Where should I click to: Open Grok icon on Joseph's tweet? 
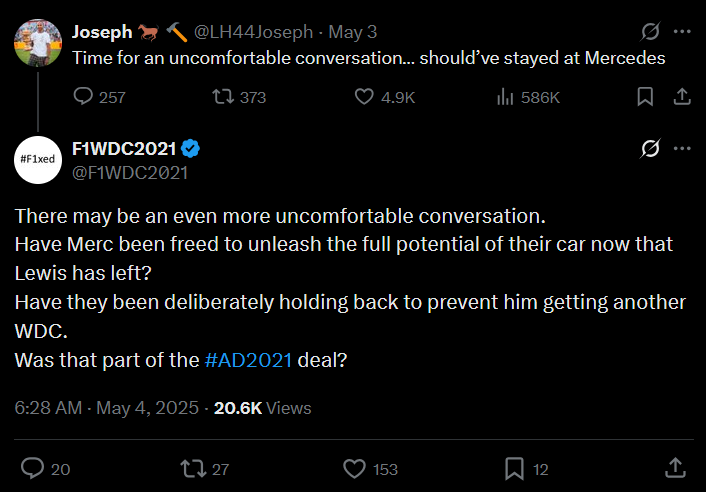(x=650, y=32)
